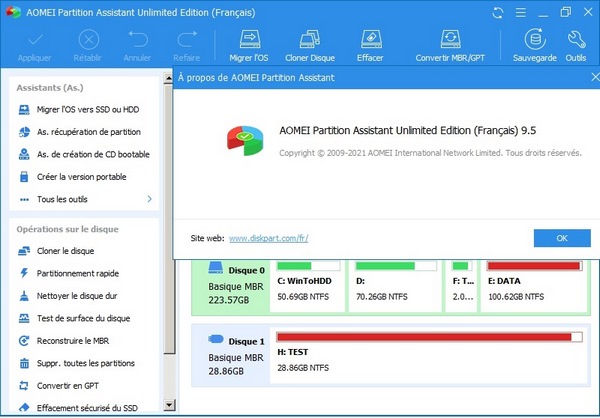
Task: Click the AOMEI logo in About dialog
Action: click(x=245, y=140)
